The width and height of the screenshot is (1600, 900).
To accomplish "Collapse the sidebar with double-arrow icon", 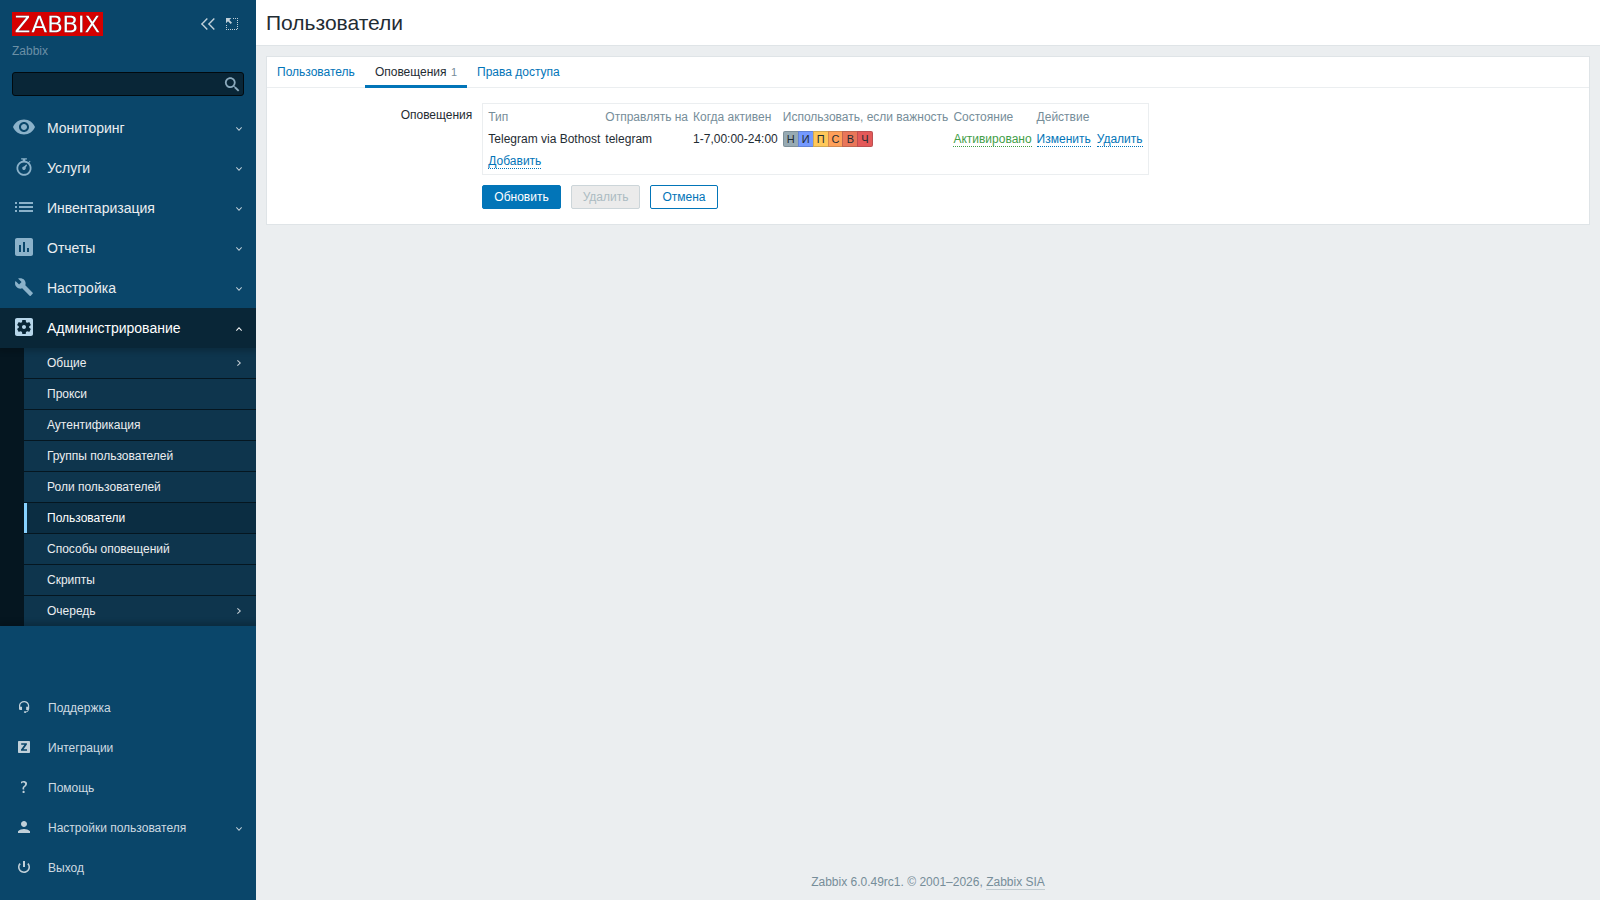I will tap(208, 24).
